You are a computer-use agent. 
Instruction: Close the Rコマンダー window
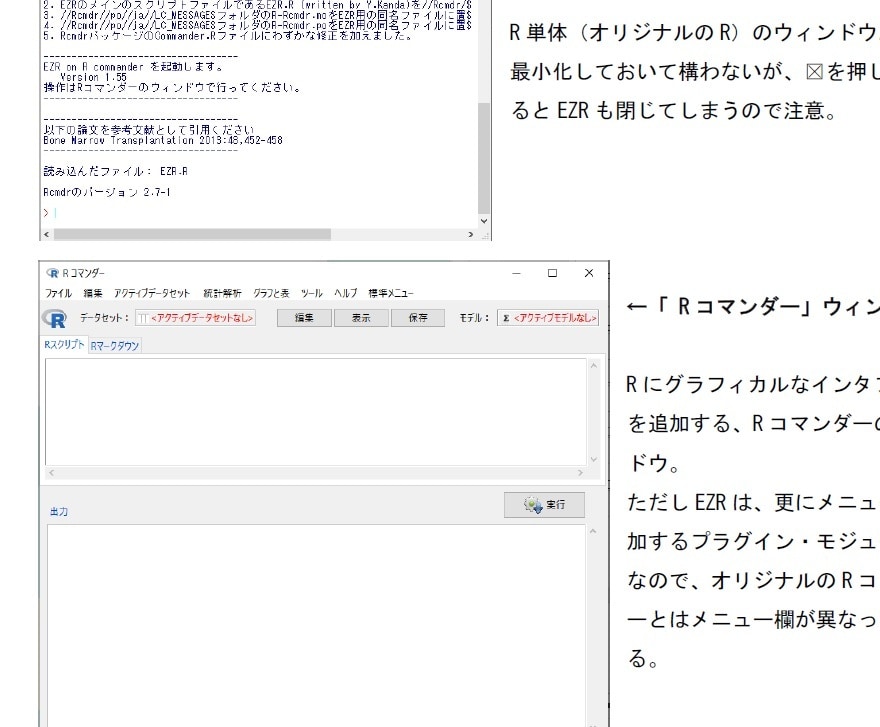589,273
